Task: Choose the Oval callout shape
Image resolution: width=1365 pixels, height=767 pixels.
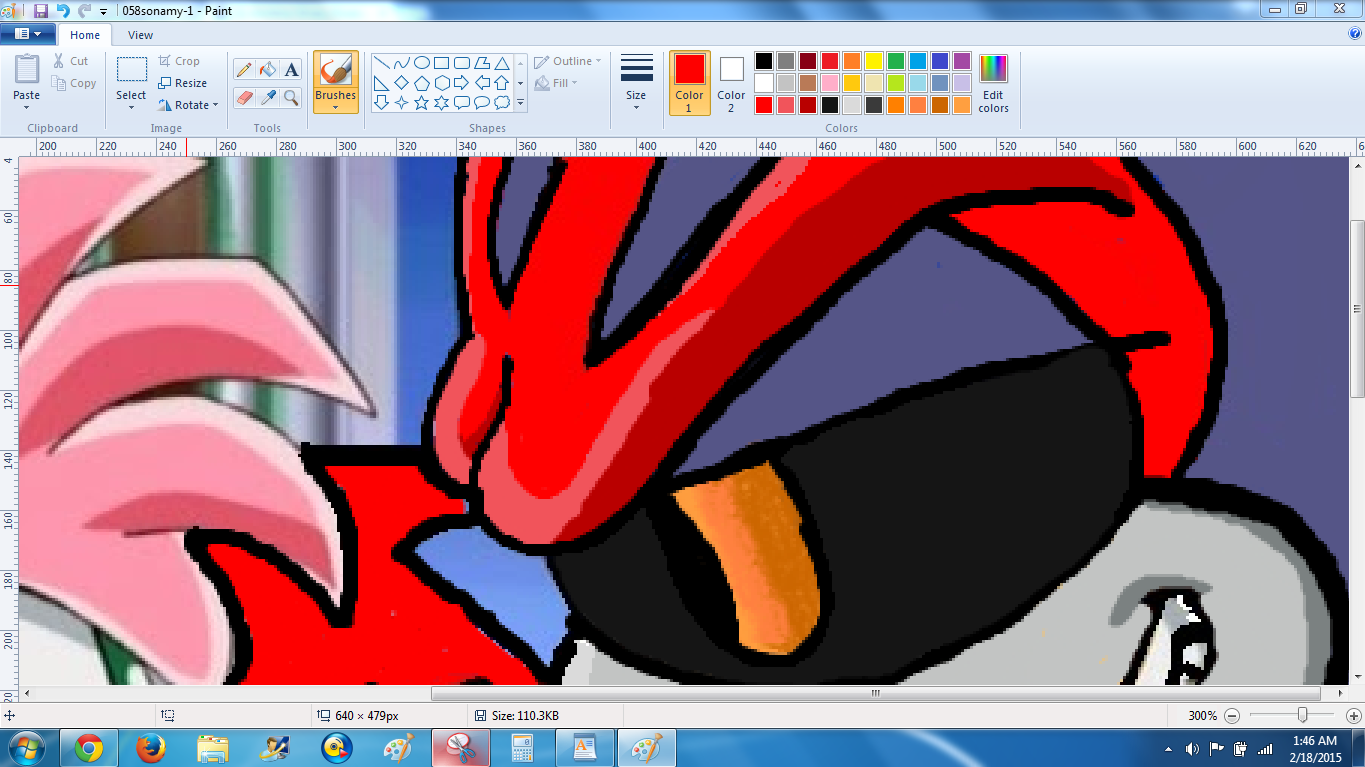Action: [481, 102]
